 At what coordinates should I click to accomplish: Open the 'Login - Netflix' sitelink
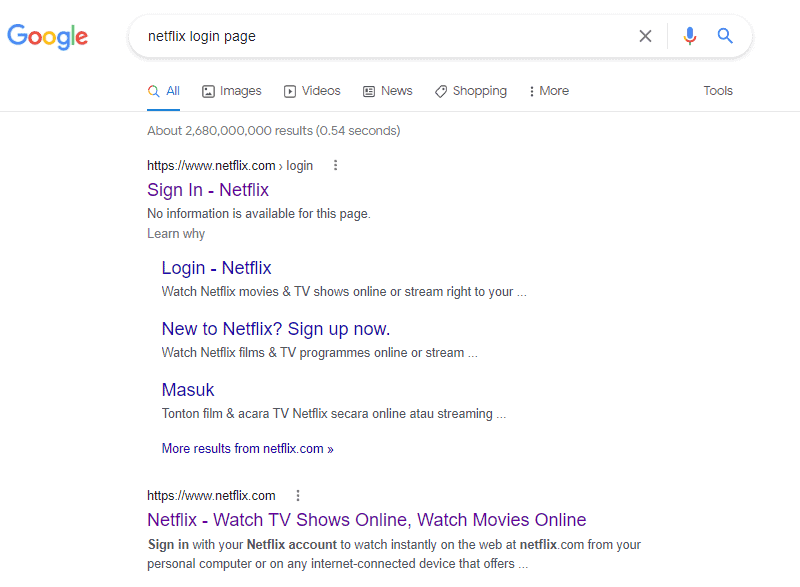(x=216, y=268)
